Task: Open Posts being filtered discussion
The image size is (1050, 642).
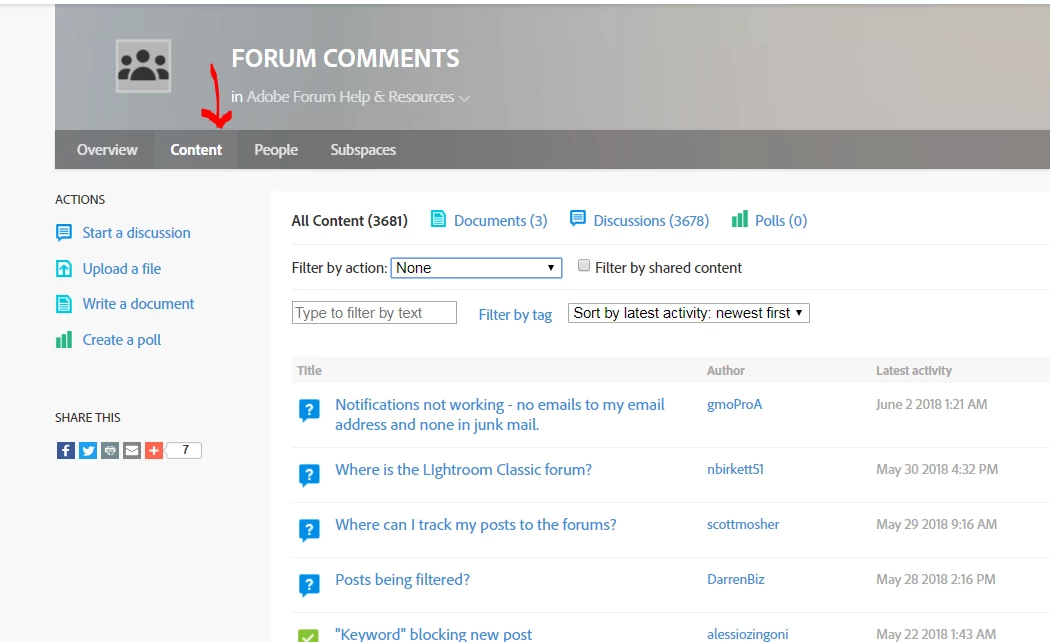Action: [402, 580]
